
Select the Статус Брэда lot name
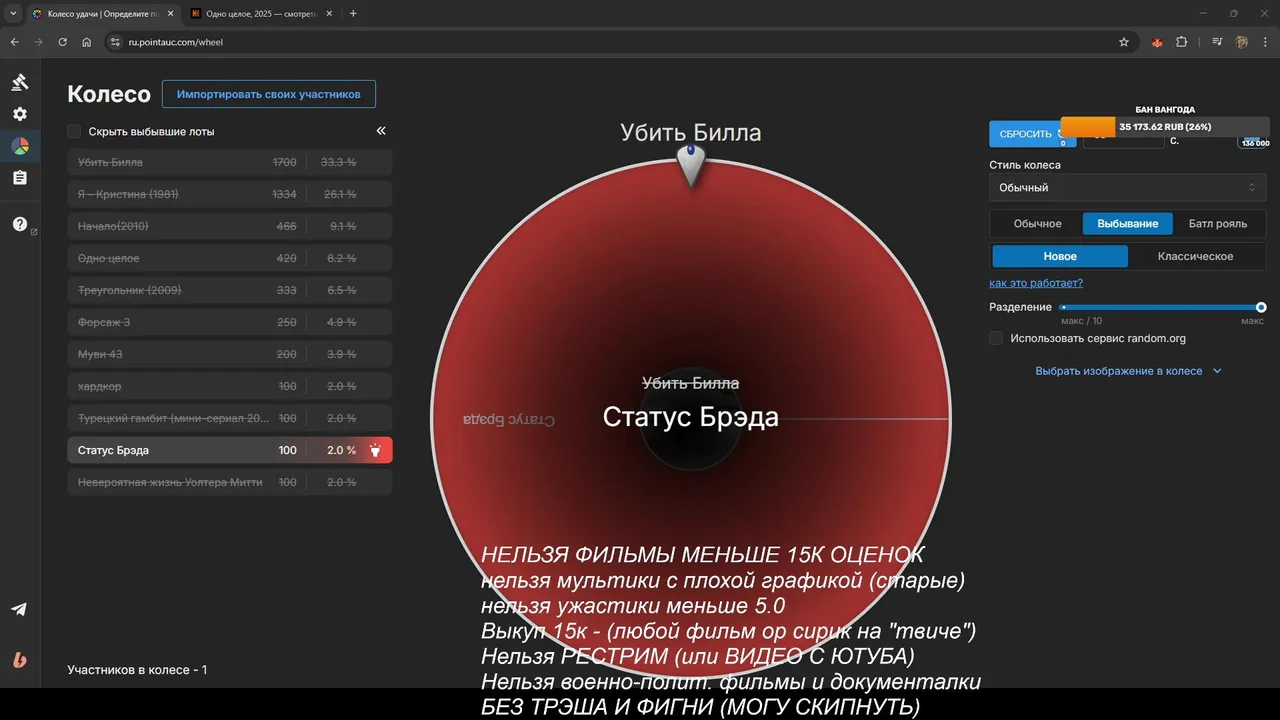pyautogui.click(x=113, y=450)
